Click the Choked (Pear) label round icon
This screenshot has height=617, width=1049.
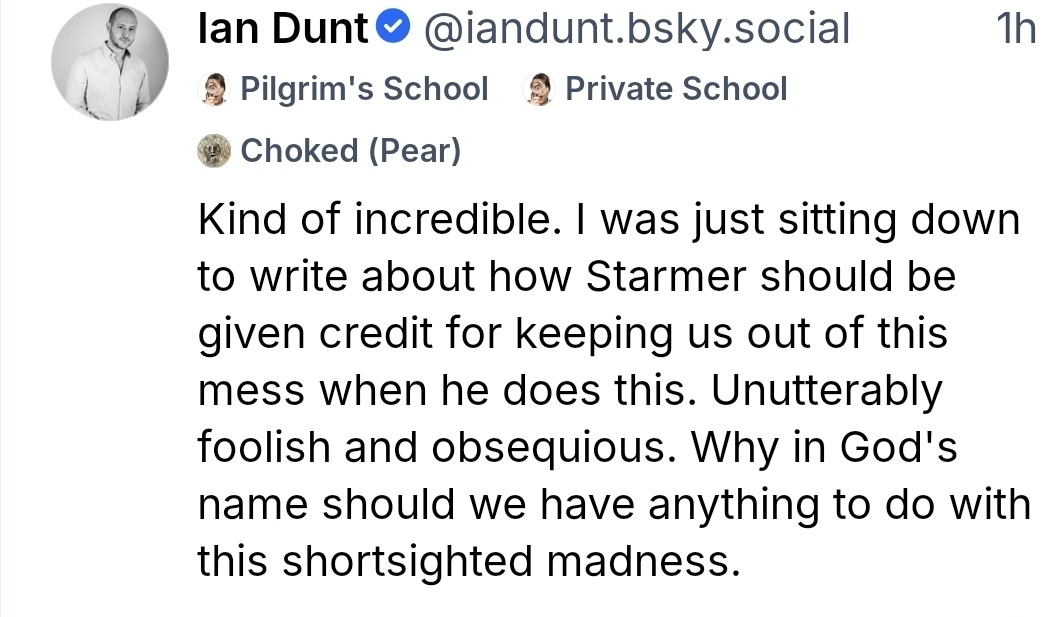[214, 151]
